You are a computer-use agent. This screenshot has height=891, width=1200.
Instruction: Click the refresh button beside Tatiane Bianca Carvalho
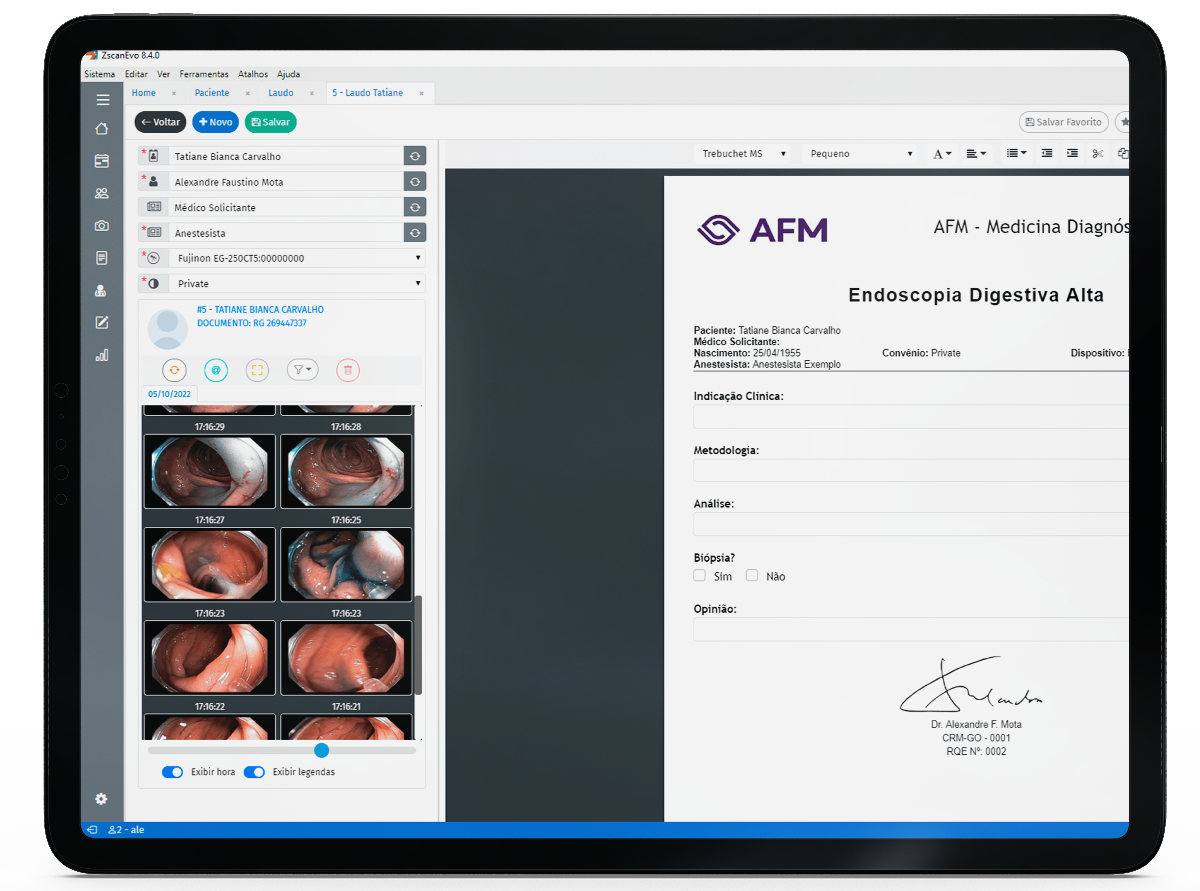pos(415,156)
